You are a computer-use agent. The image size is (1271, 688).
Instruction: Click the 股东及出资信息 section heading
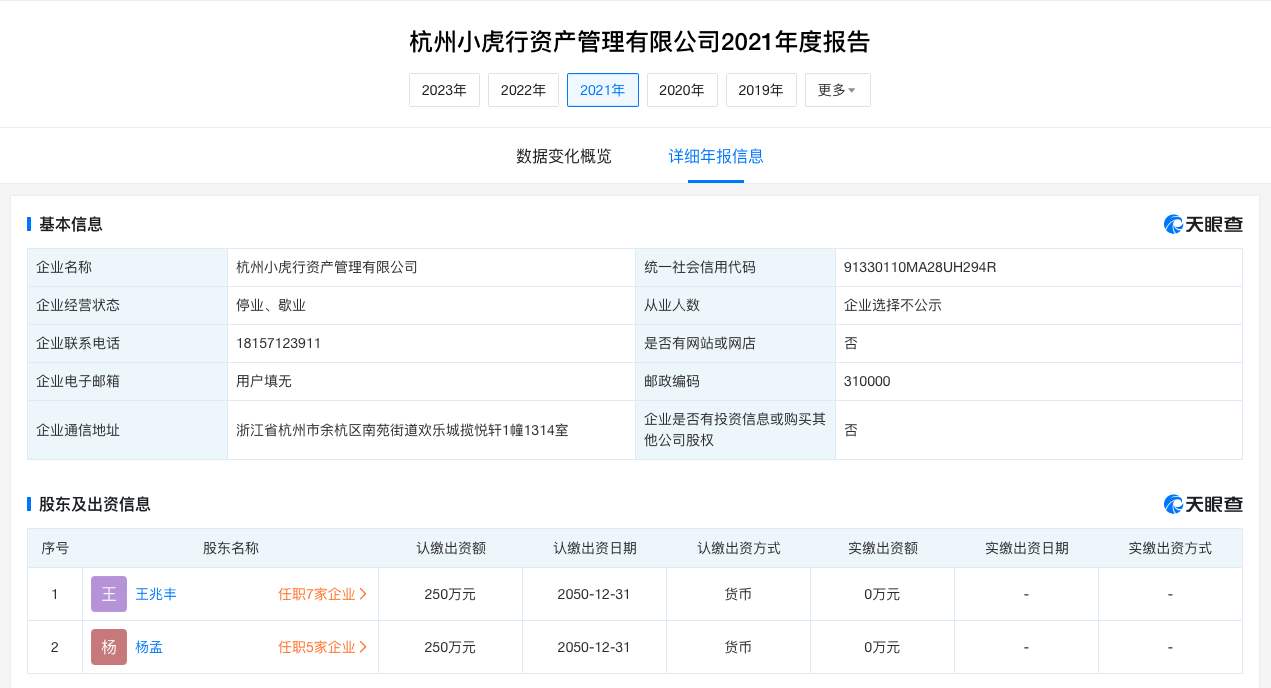(x=94, y=504)
